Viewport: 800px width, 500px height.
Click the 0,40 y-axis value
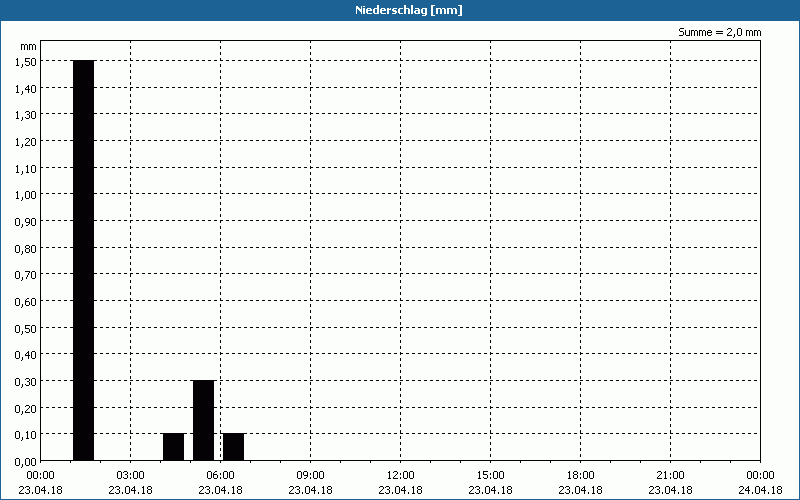click(26, 355)
